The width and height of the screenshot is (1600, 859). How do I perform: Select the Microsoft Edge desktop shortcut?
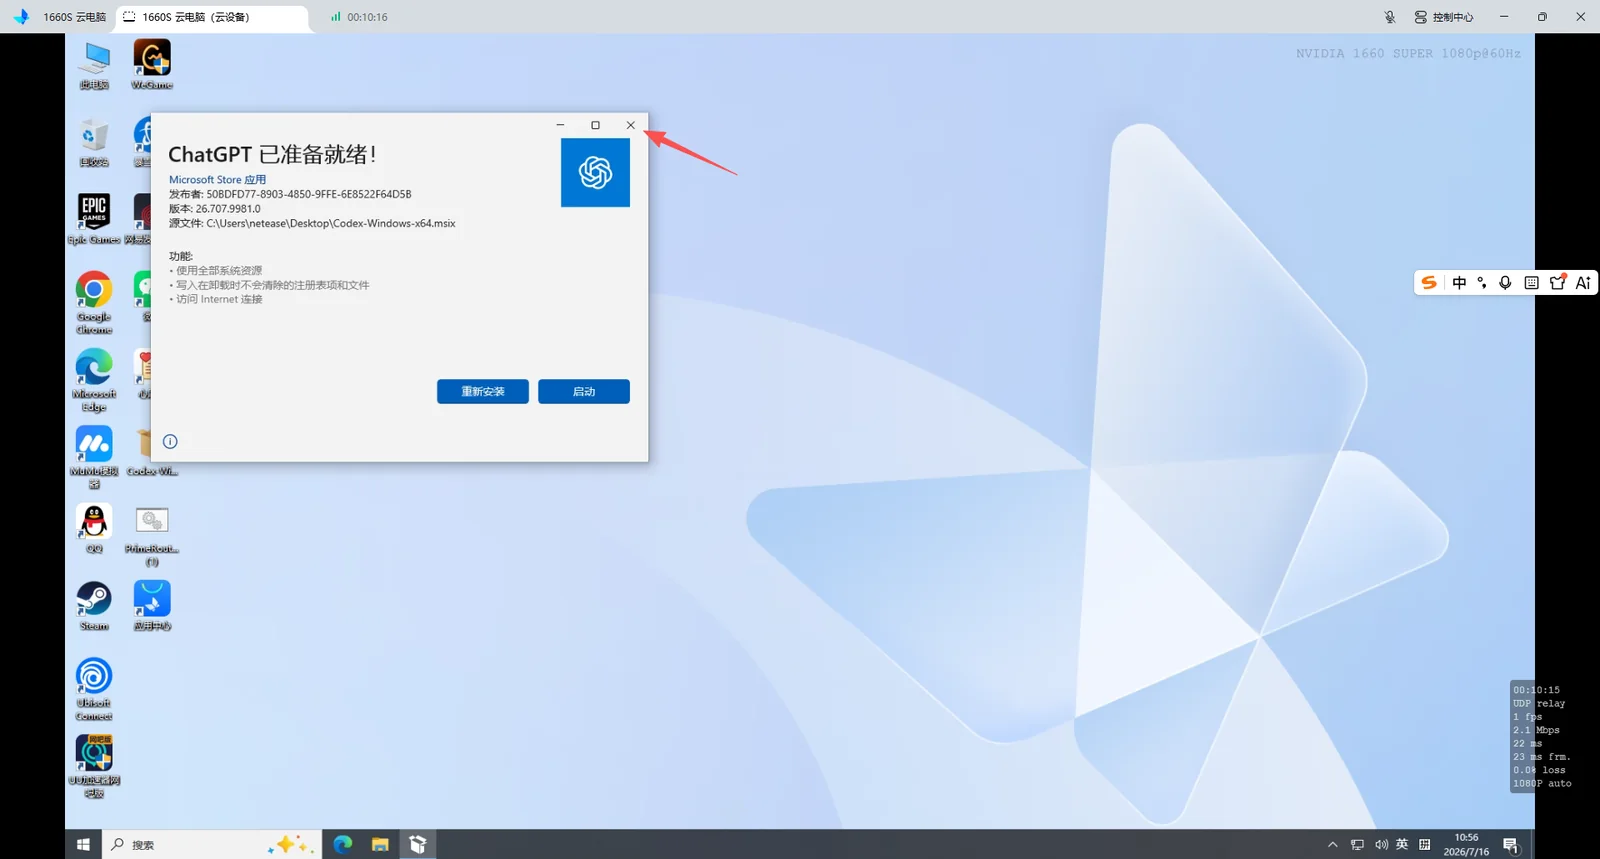point(94,380)
